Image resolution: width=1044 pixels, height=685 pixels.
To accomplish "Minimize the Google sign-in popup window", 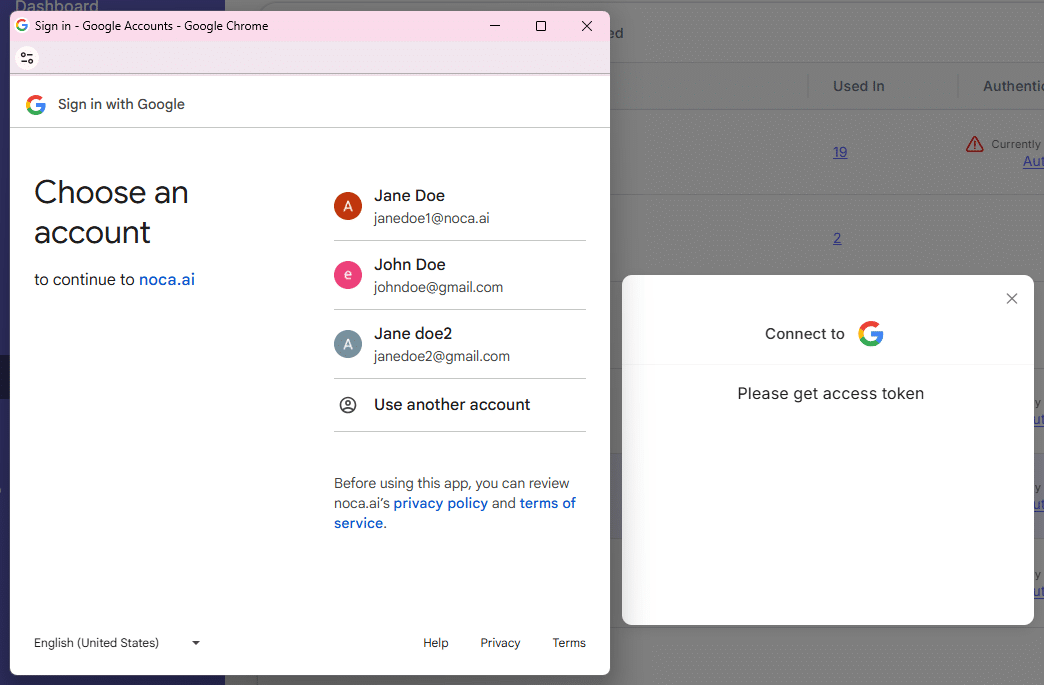I will 495,26.
